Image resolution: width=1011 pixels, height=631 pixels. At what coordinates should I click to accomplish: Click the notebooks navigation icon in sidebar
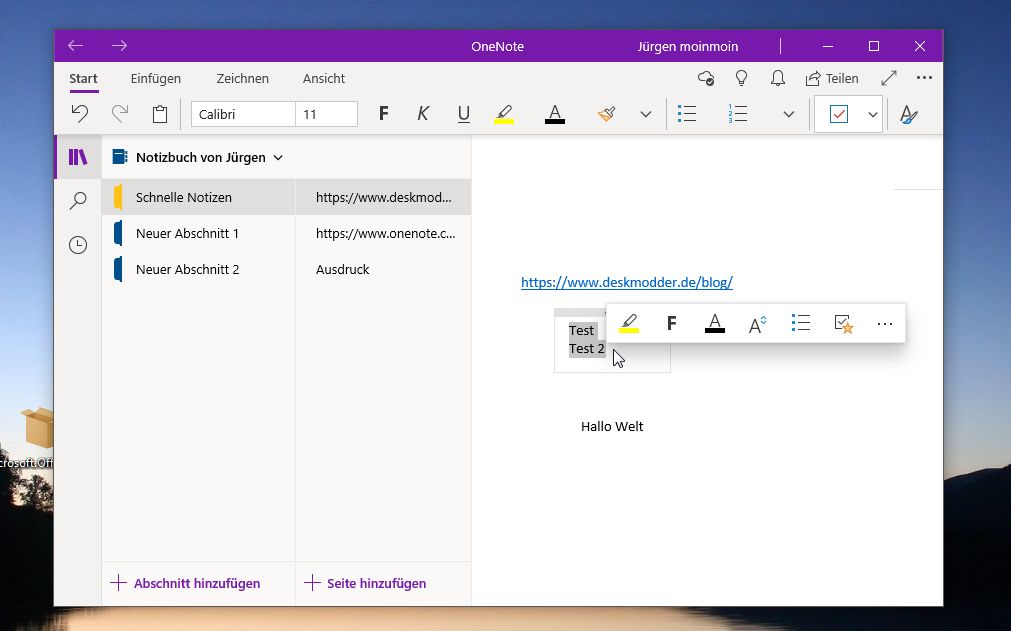click(78, 157)
